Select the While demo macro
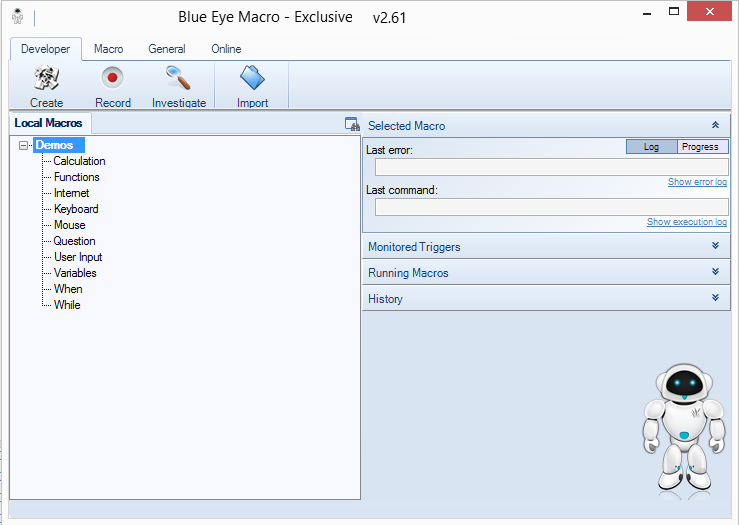This screenshot has height=525, width=739. (67, 305)
